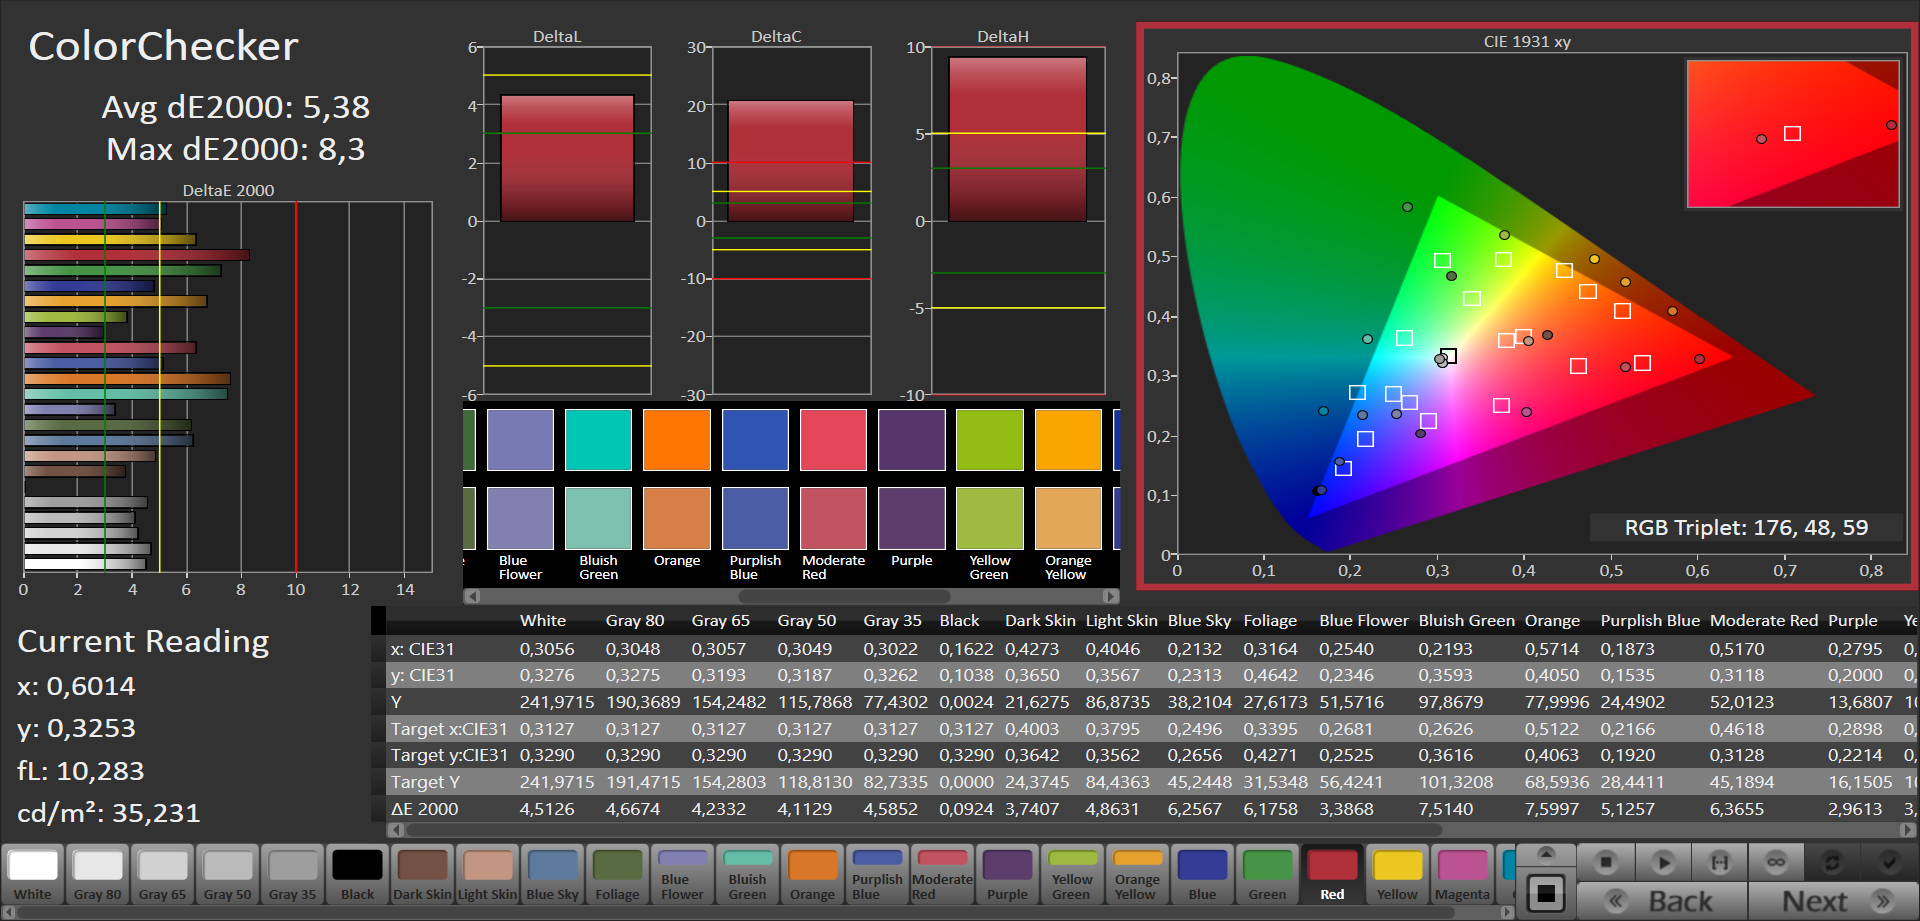The width and height of the screenshot is (1920, 921).
Task: Select the Purple patch in the bottom strip
Action: coord(1007,875)
